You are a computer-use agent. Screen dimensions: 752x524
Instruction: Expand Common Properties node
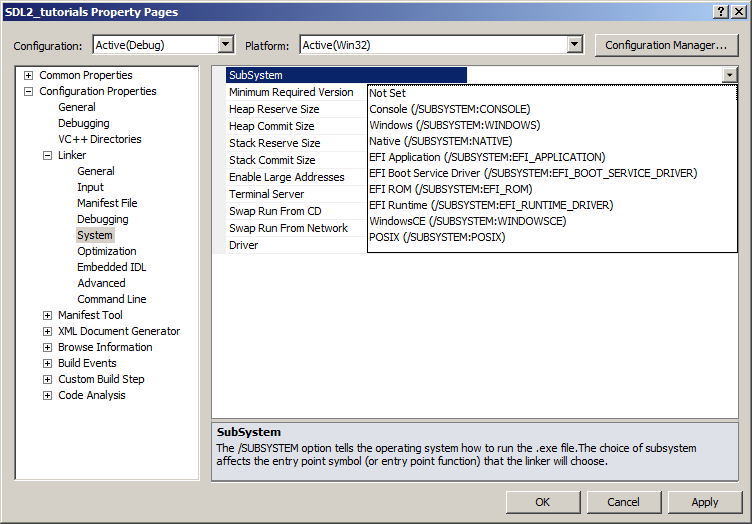pos(29,75)
